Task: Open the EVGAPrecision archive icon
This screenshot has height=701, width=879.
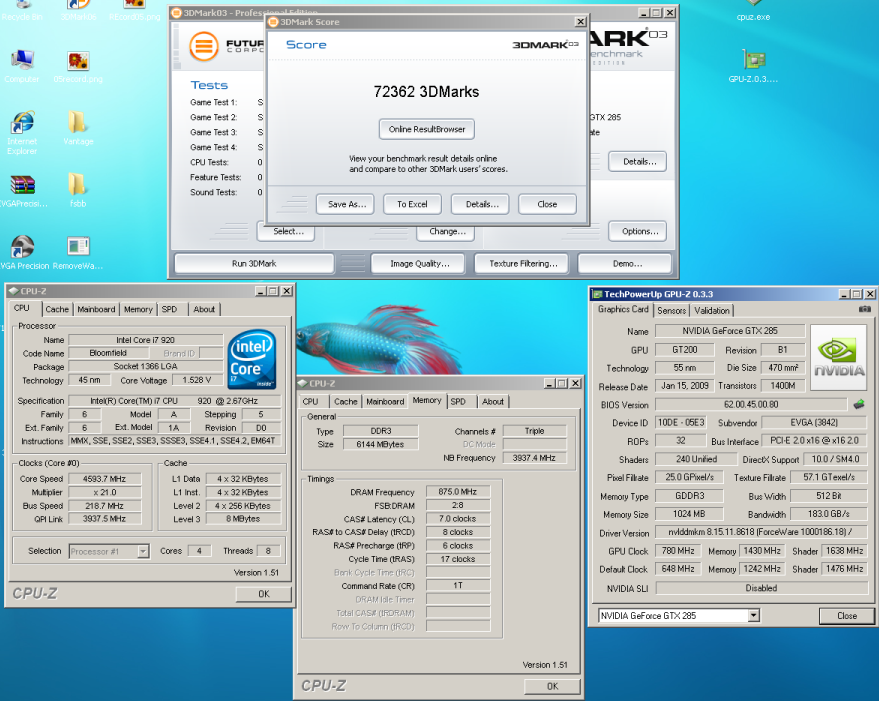Action: pyautogui.click(x=23, y=191)
